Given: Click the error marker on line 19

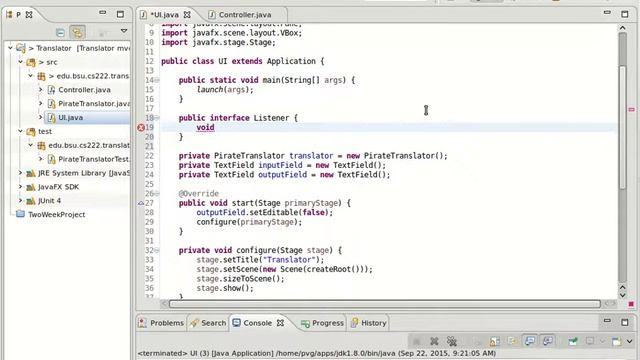Looking at the screenshot, I should coord(141,128).
